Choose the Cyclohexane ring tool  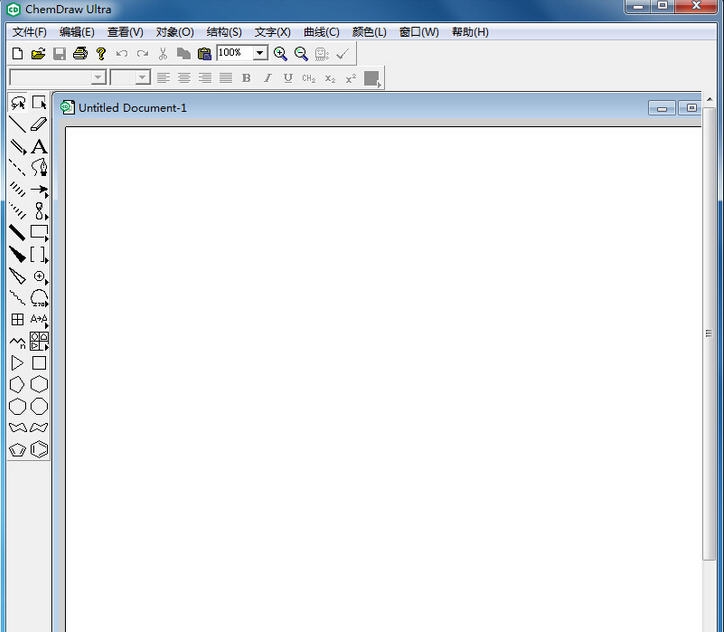39,385
